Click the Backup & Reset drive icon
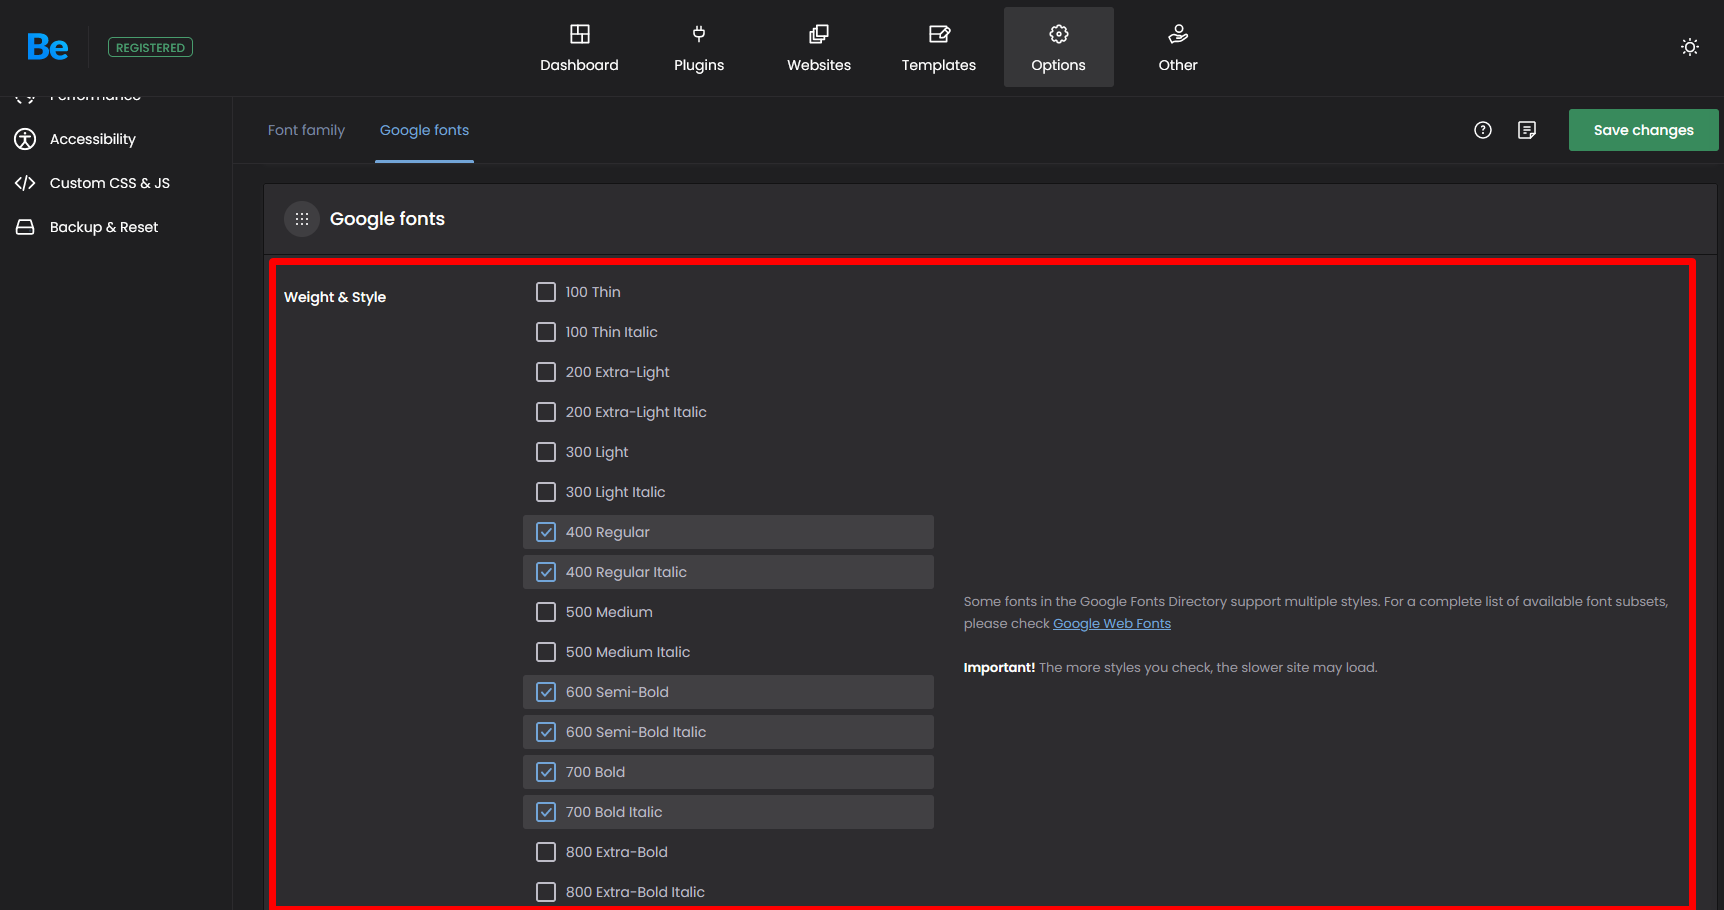 [25, 227]
